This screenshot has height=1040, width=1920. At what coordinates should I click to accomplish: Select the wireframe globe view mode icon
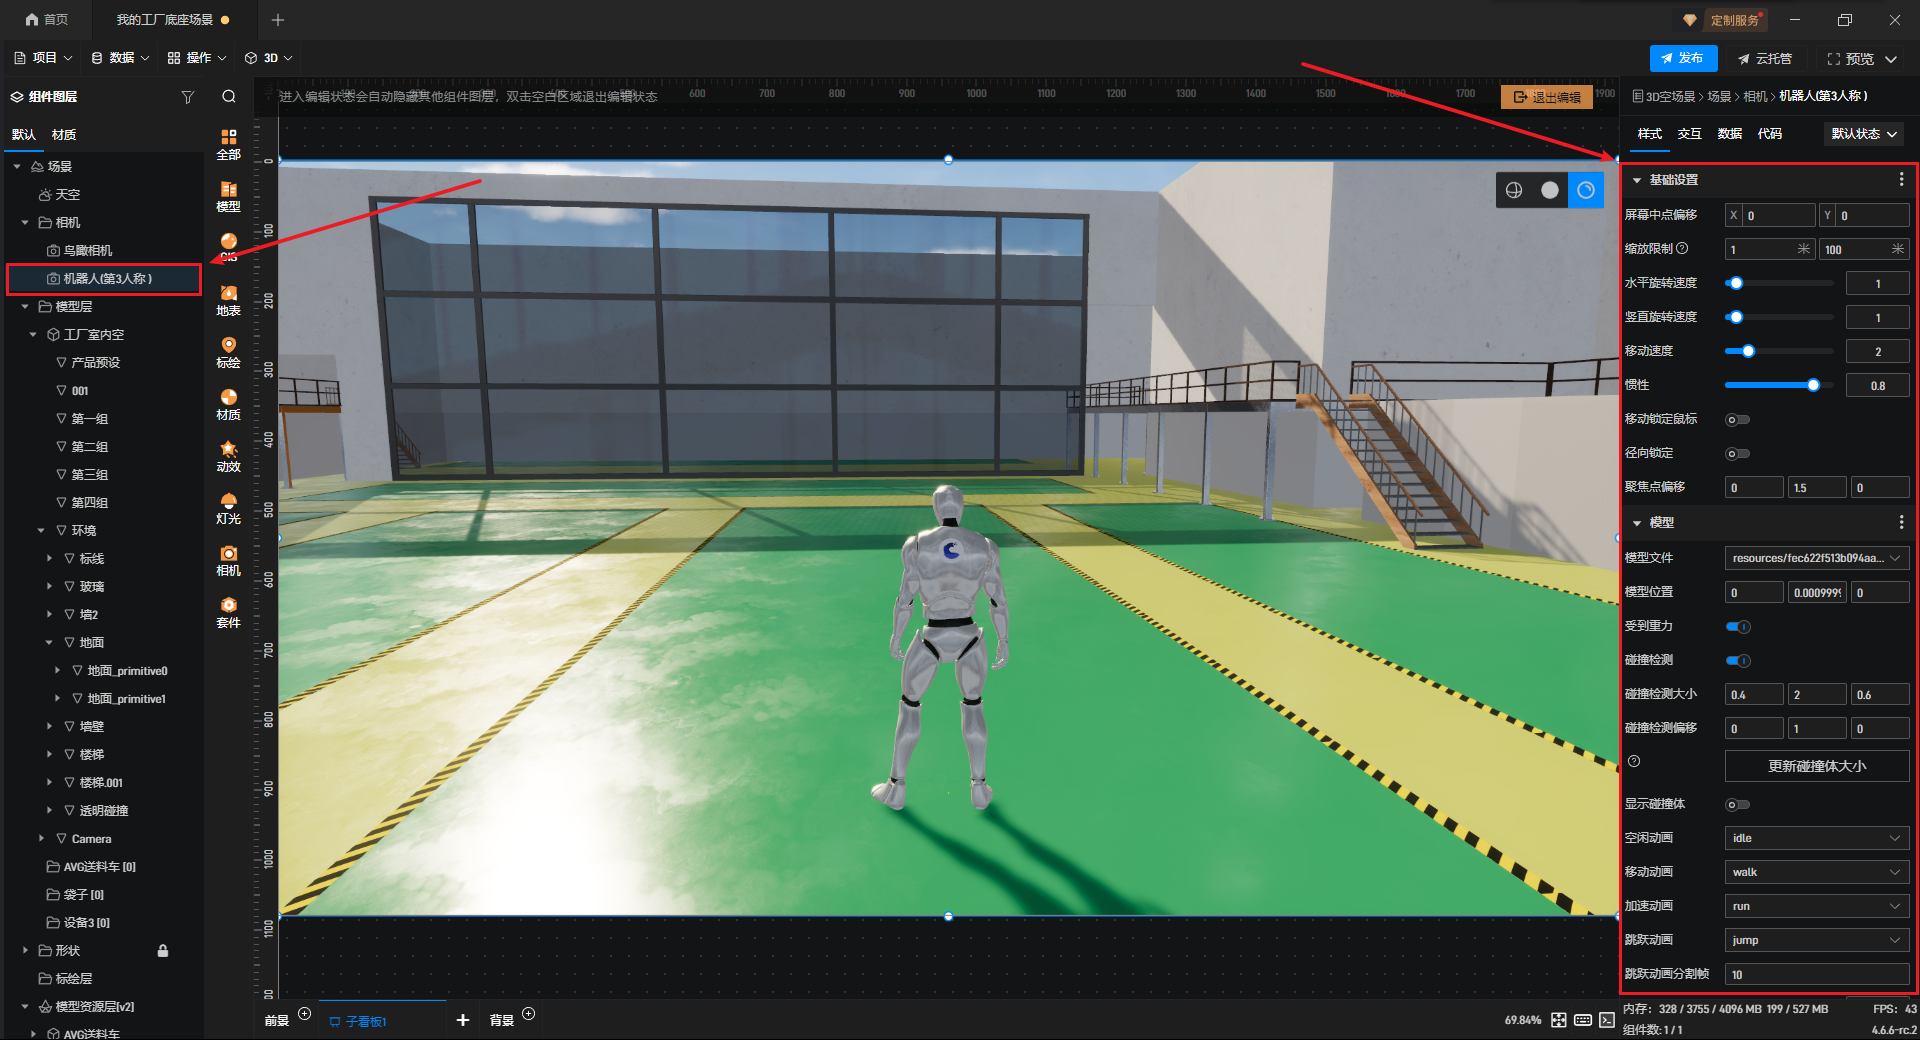[1514, 190]
